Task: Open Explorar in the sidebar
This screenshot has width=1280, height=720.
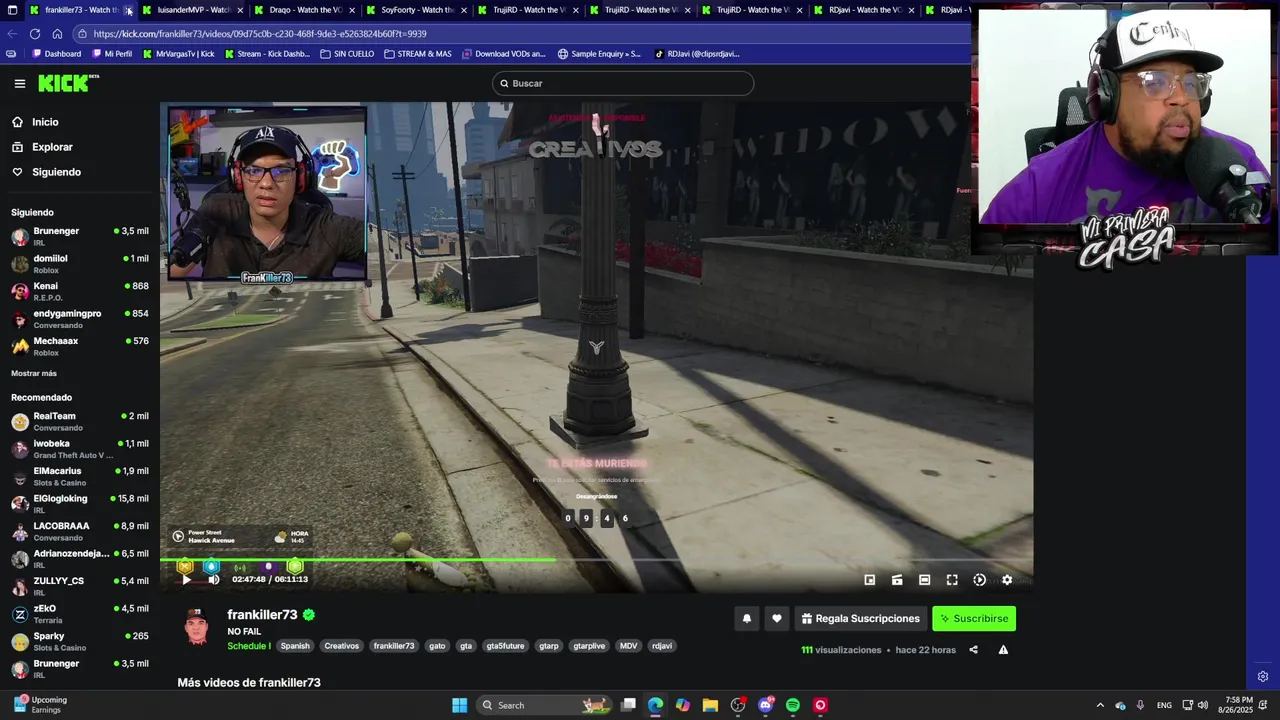Action: (x=52, y=147)
